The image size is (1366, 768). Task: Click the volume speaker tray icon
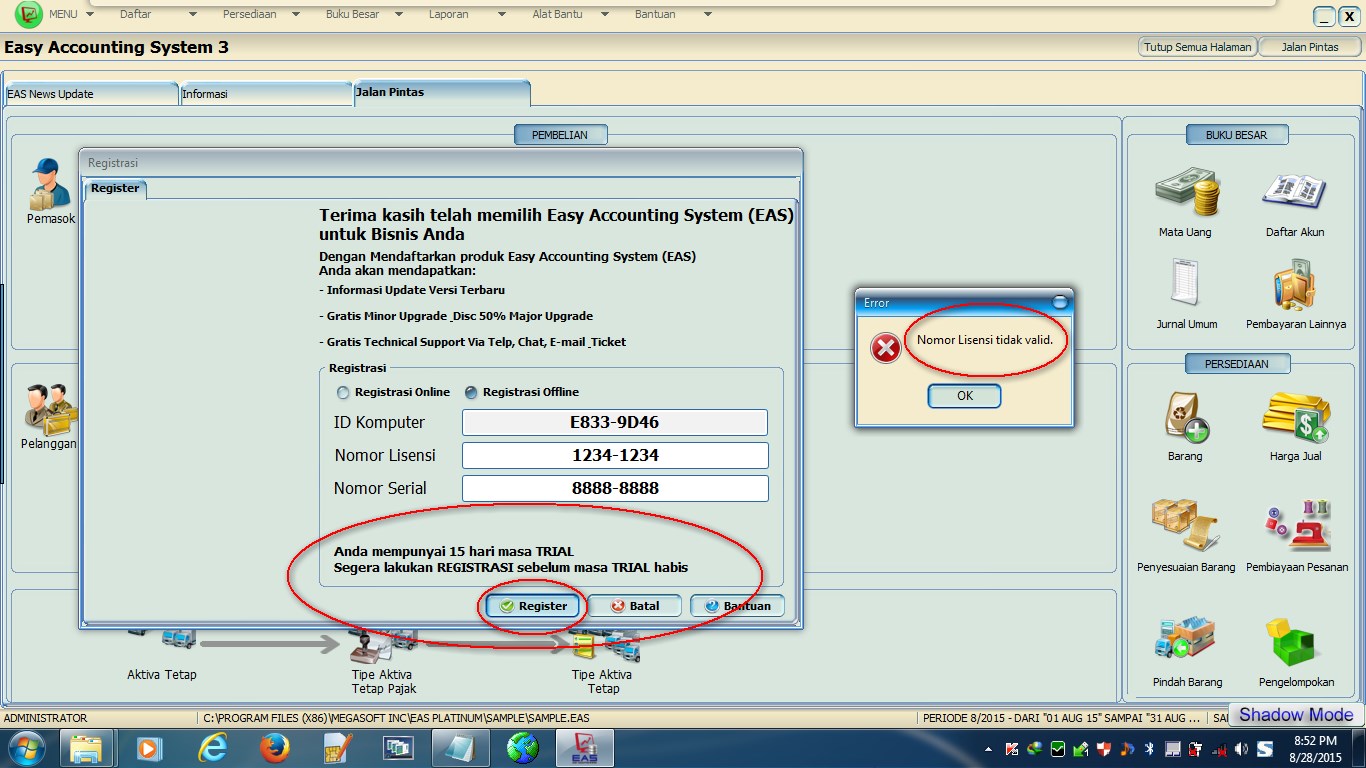pyautogui.click(x=1241, y=748)
